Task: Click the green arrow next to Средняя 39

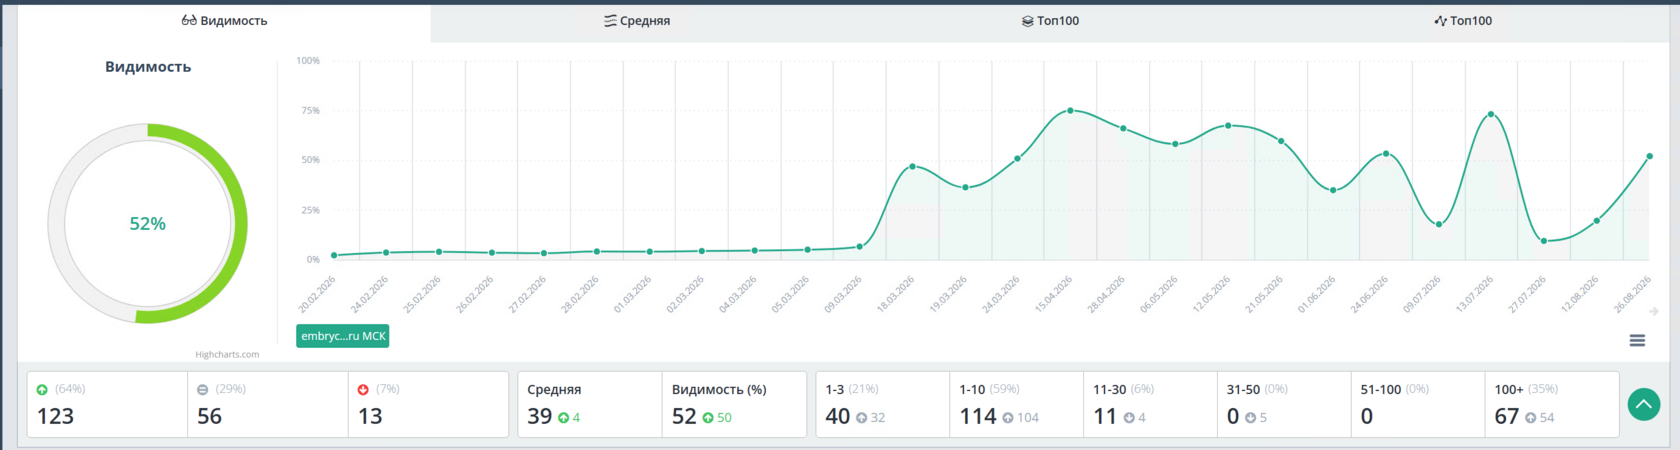Action: pyautogui.click(x=564, y=418)
